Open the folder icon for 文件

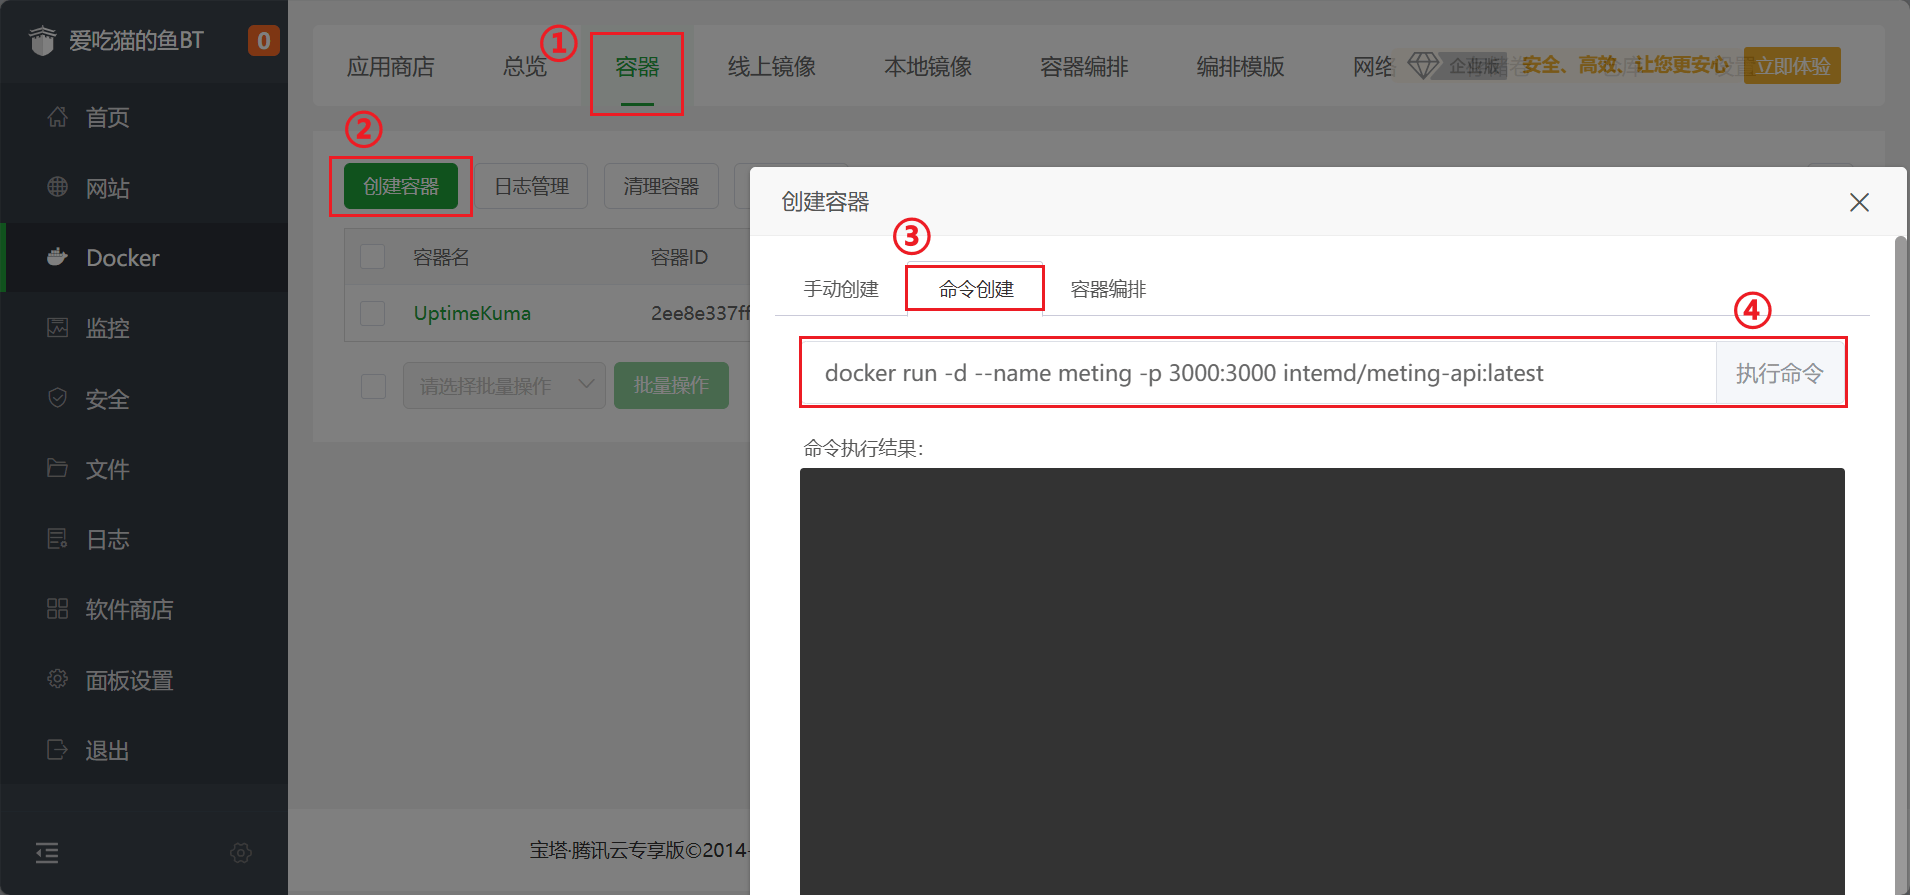coord(58,468)
